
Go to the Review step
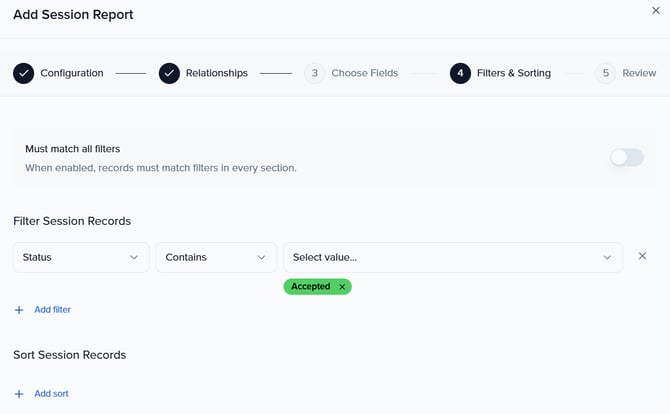click(x=639, y=73)
